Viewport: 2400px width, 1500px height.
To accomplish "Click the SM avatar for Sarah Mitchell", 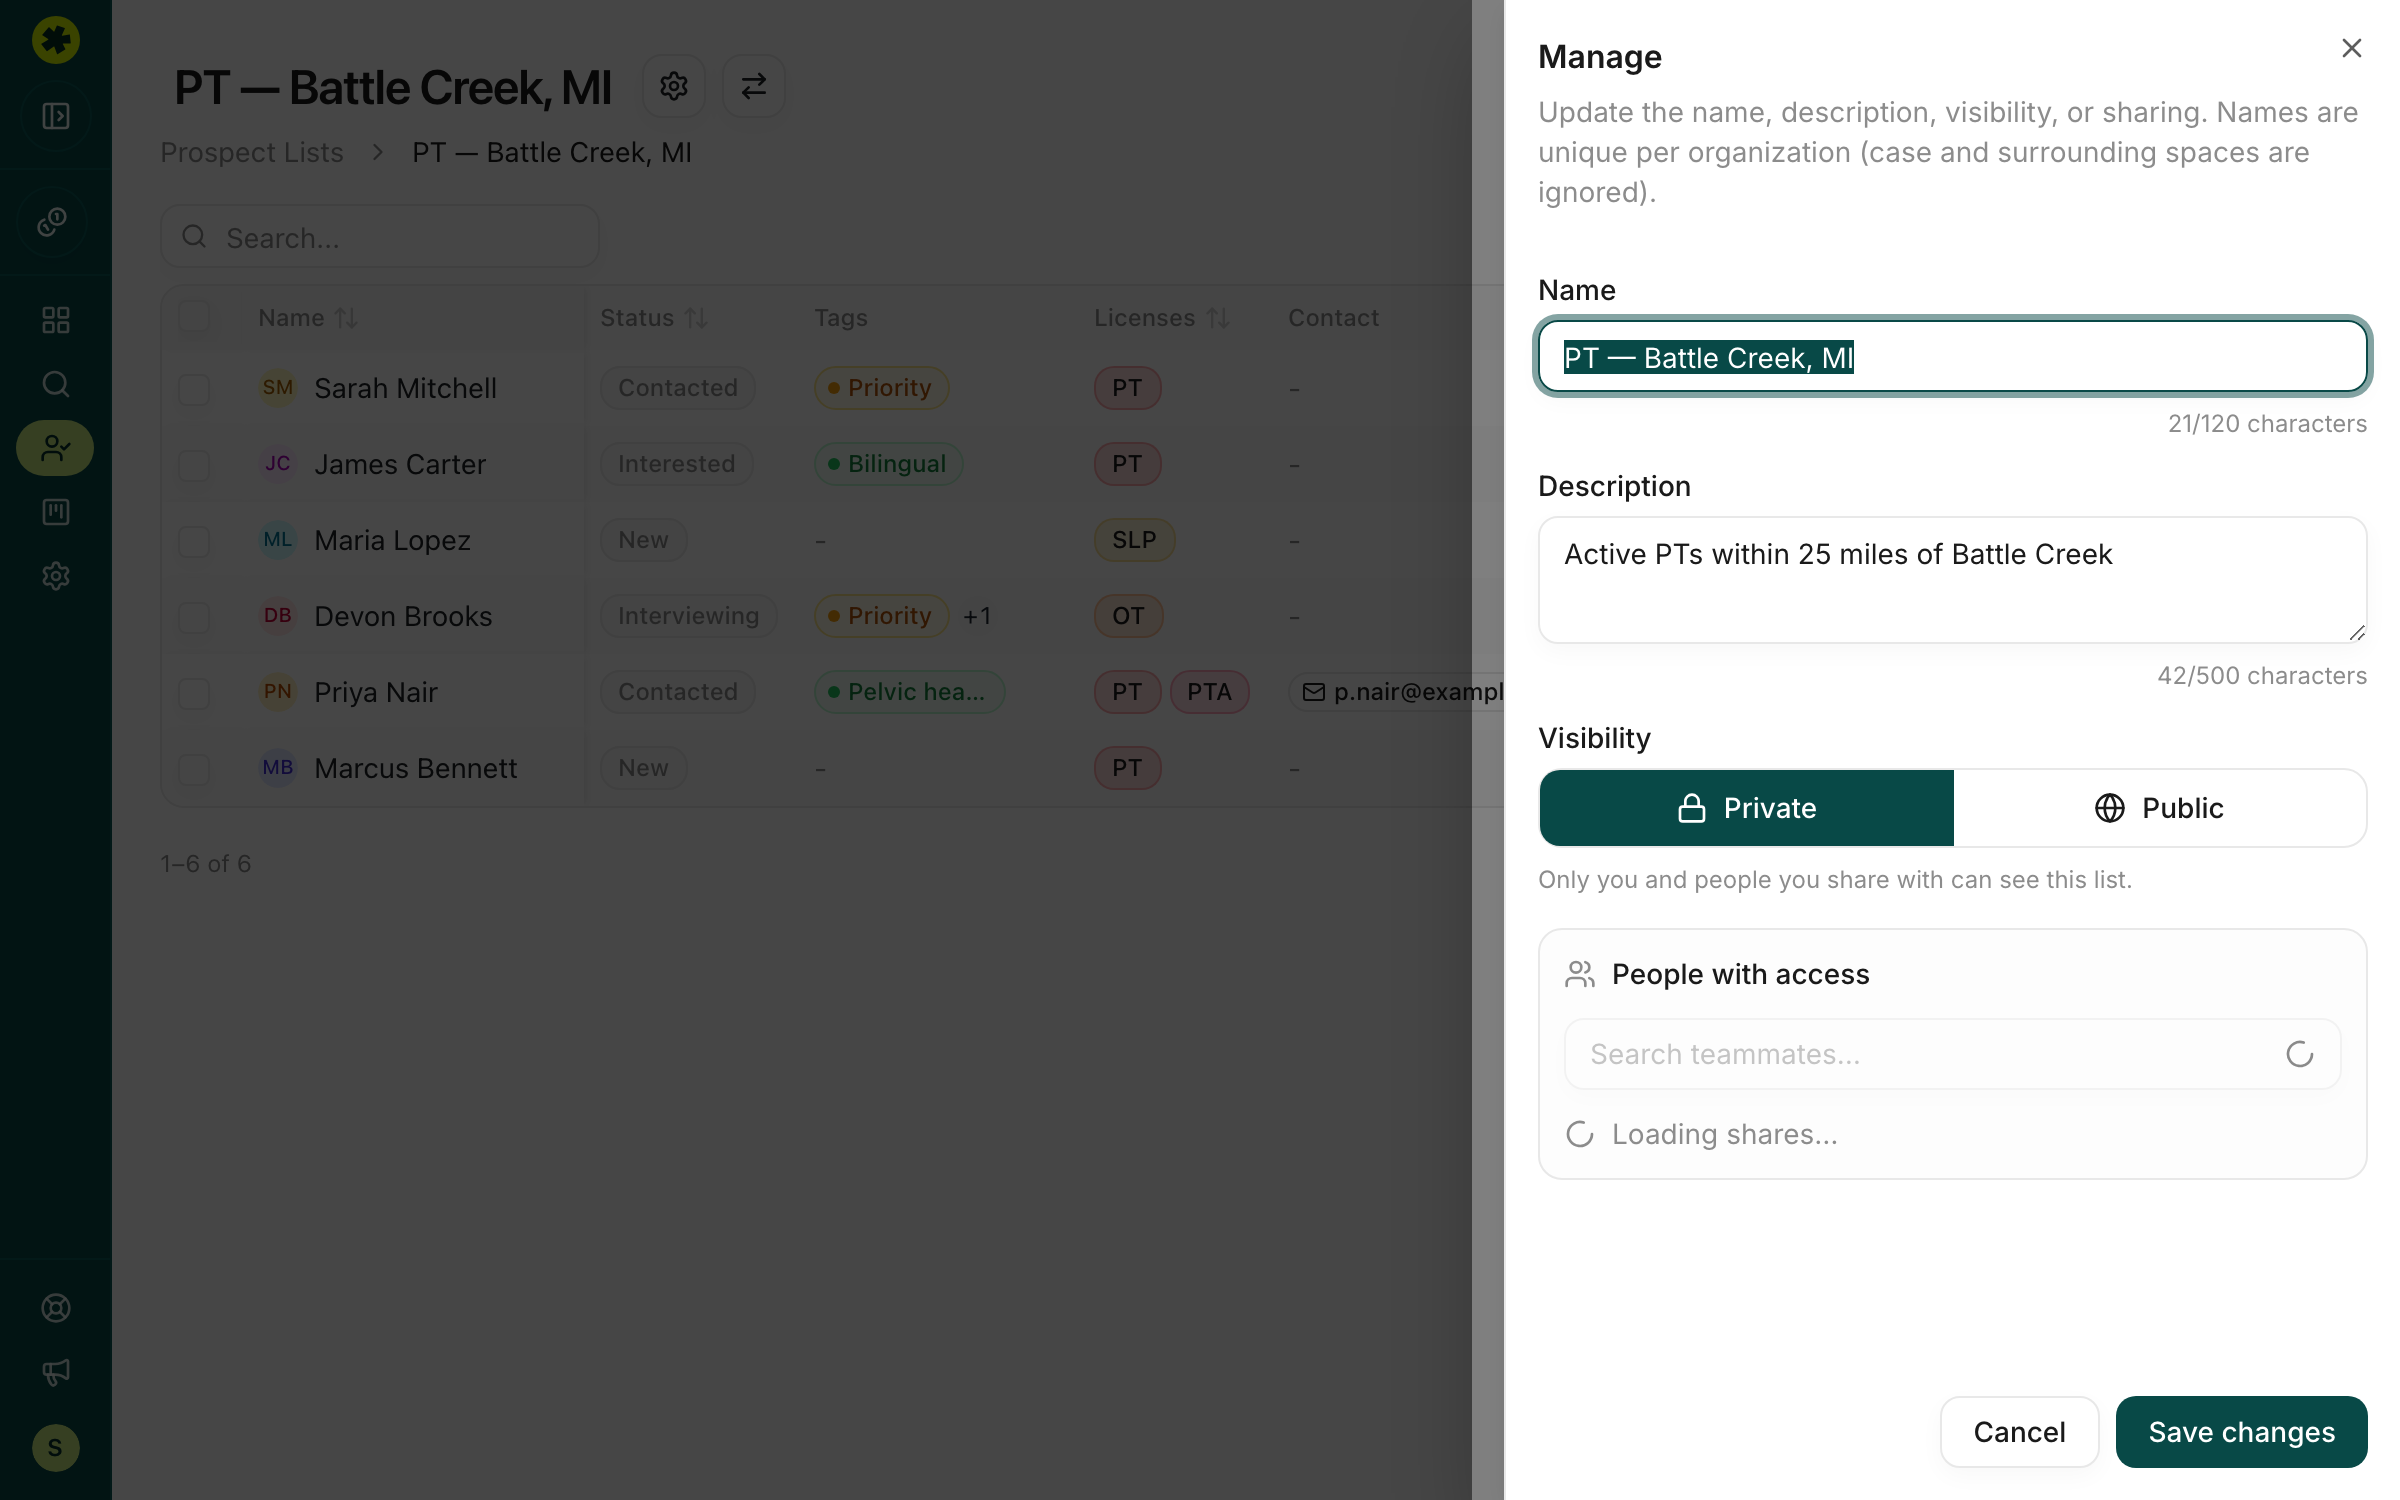I will click(278, 388).
